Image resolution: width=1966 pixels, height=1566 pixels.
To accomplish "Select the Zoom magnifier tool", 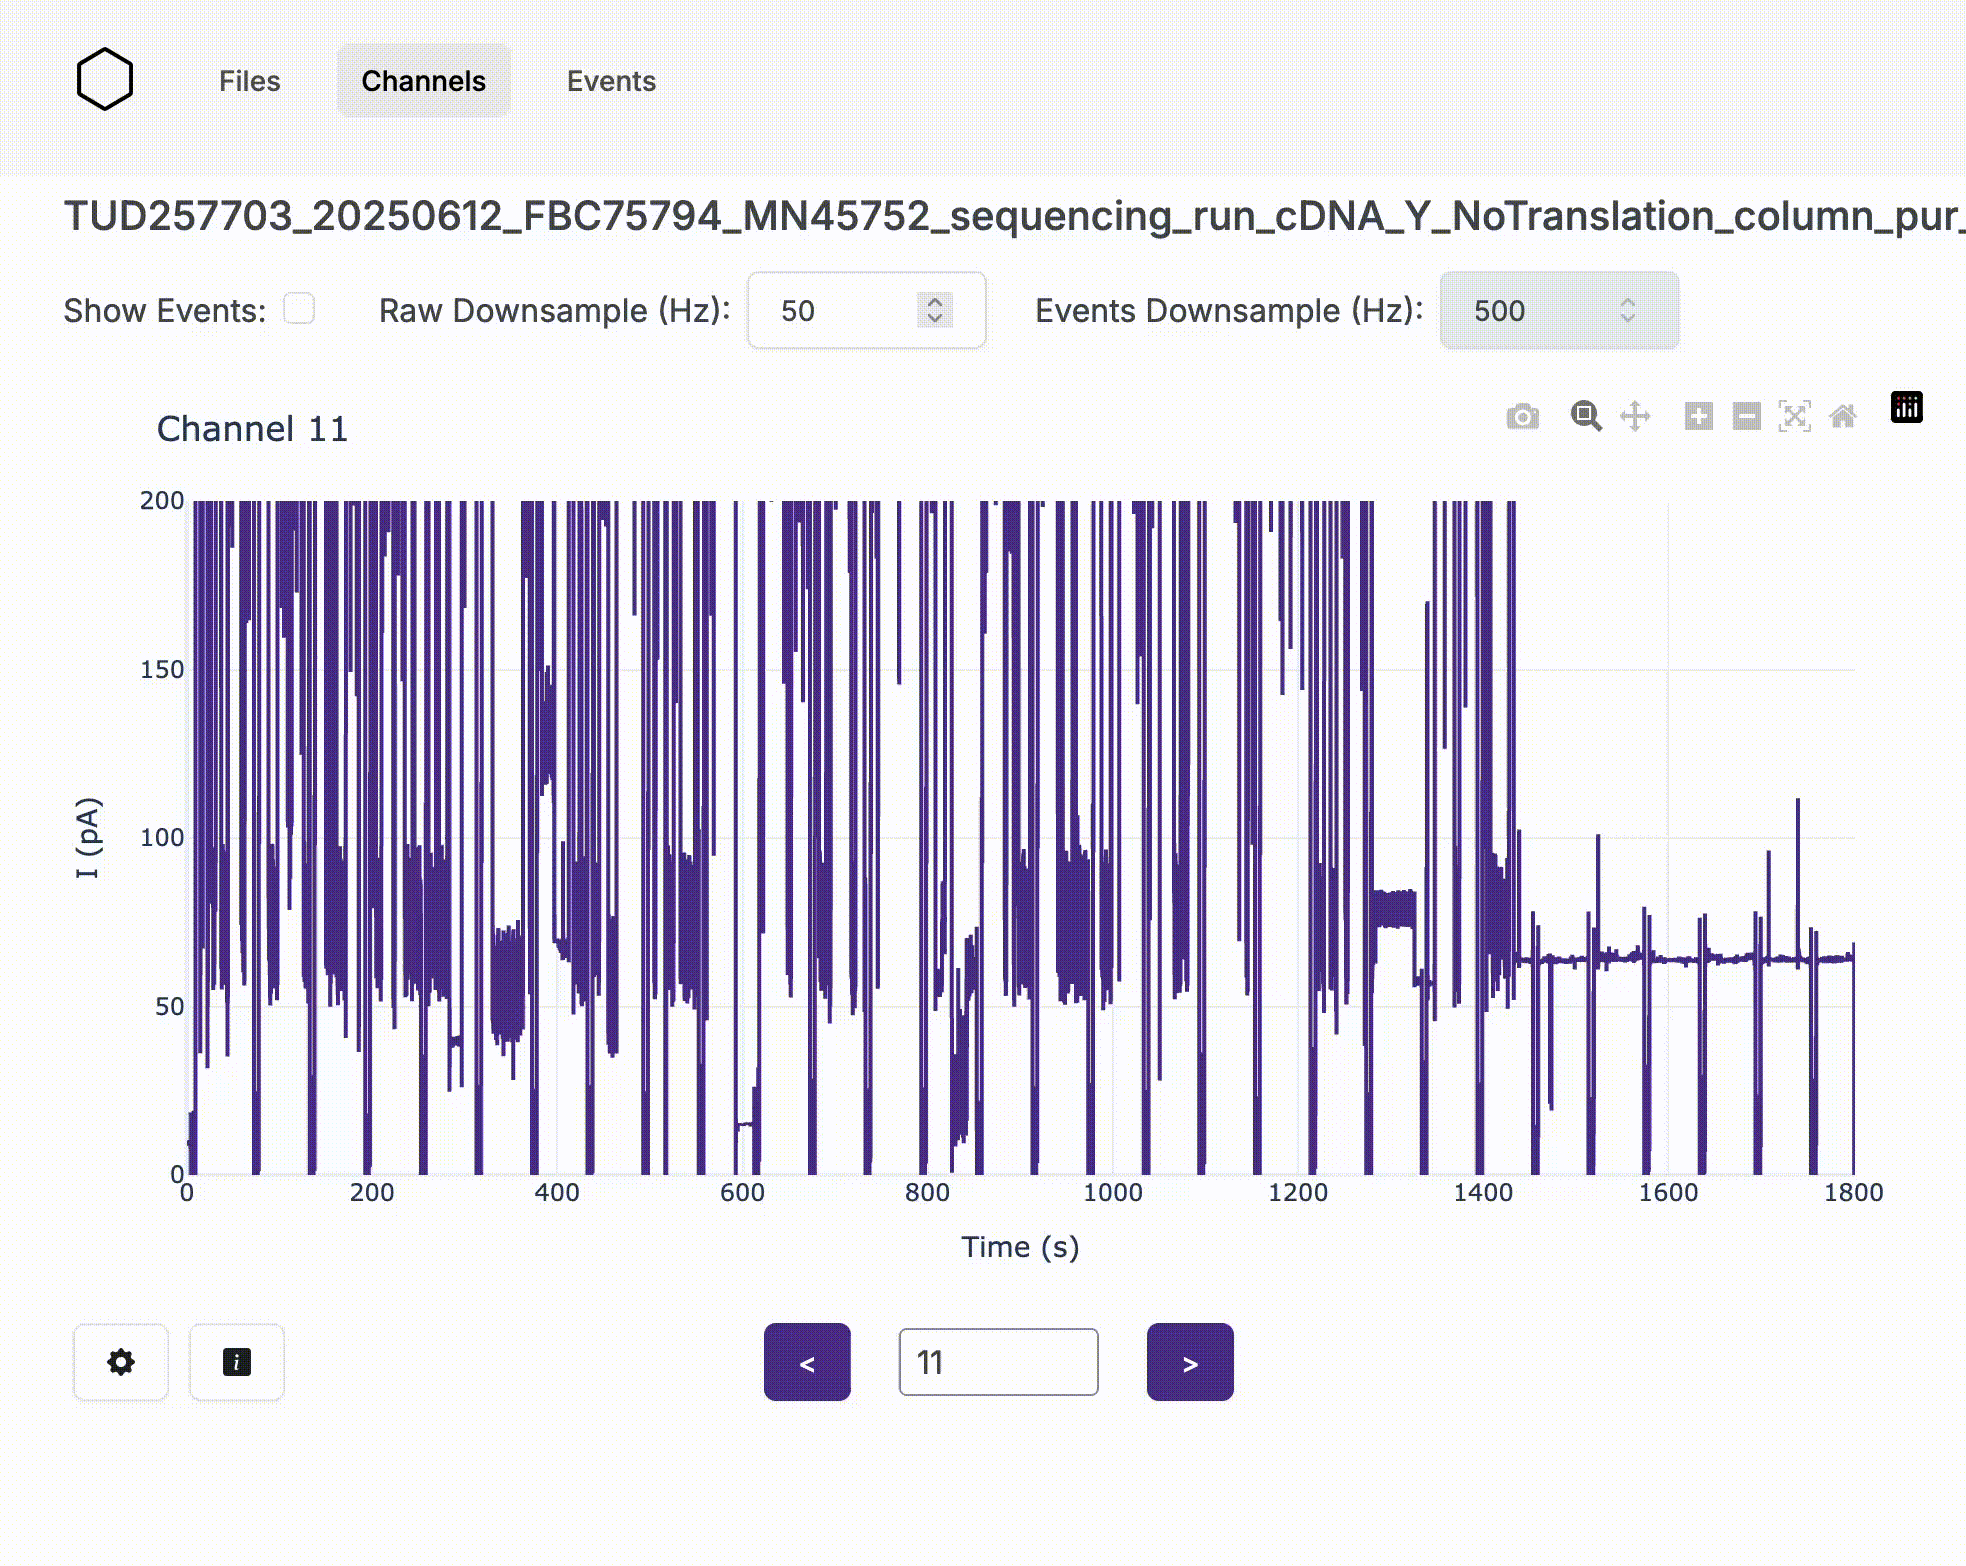I will (x=1585, y=416).
